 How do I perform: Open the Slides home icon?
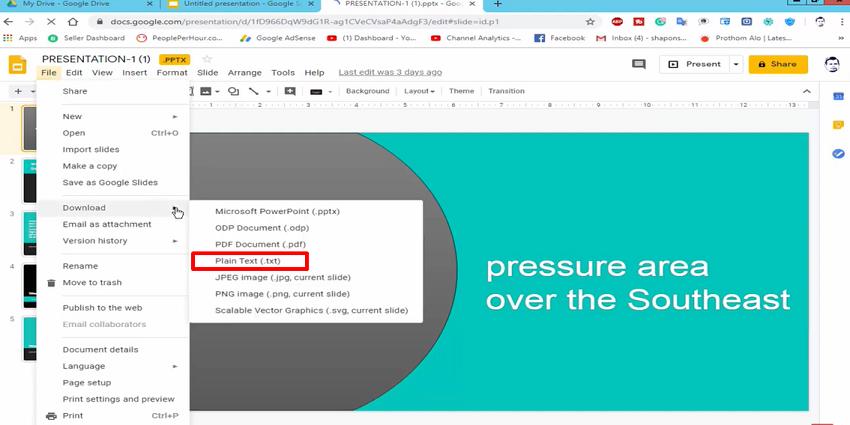17,65
